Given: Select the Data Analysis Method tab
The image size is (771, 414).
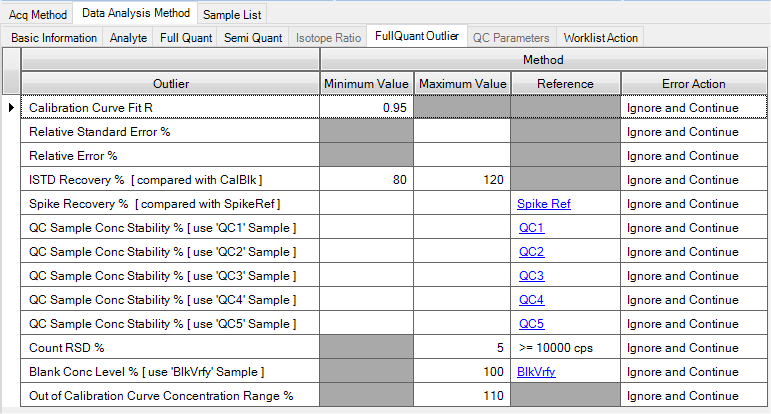Looking at the screenshot, I should pyautogui.click(x=136, y=13).
